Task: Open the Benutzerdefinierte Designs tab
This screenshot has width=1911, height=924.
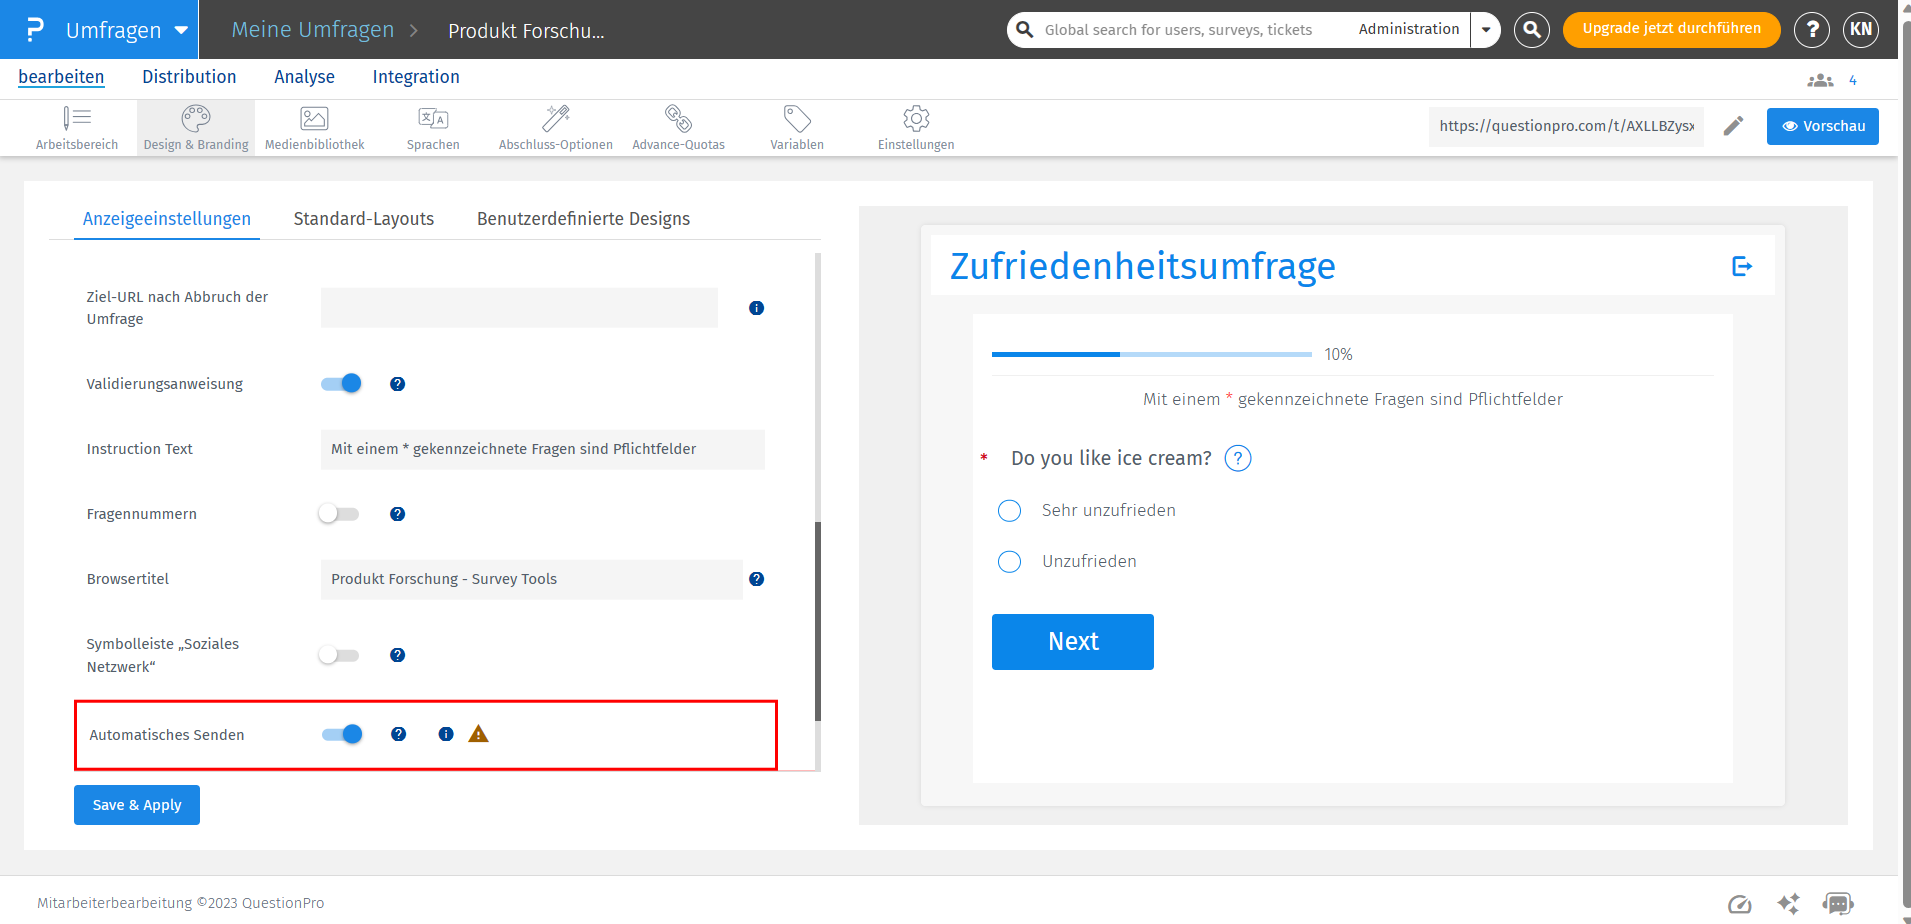Action: (583, 219)
